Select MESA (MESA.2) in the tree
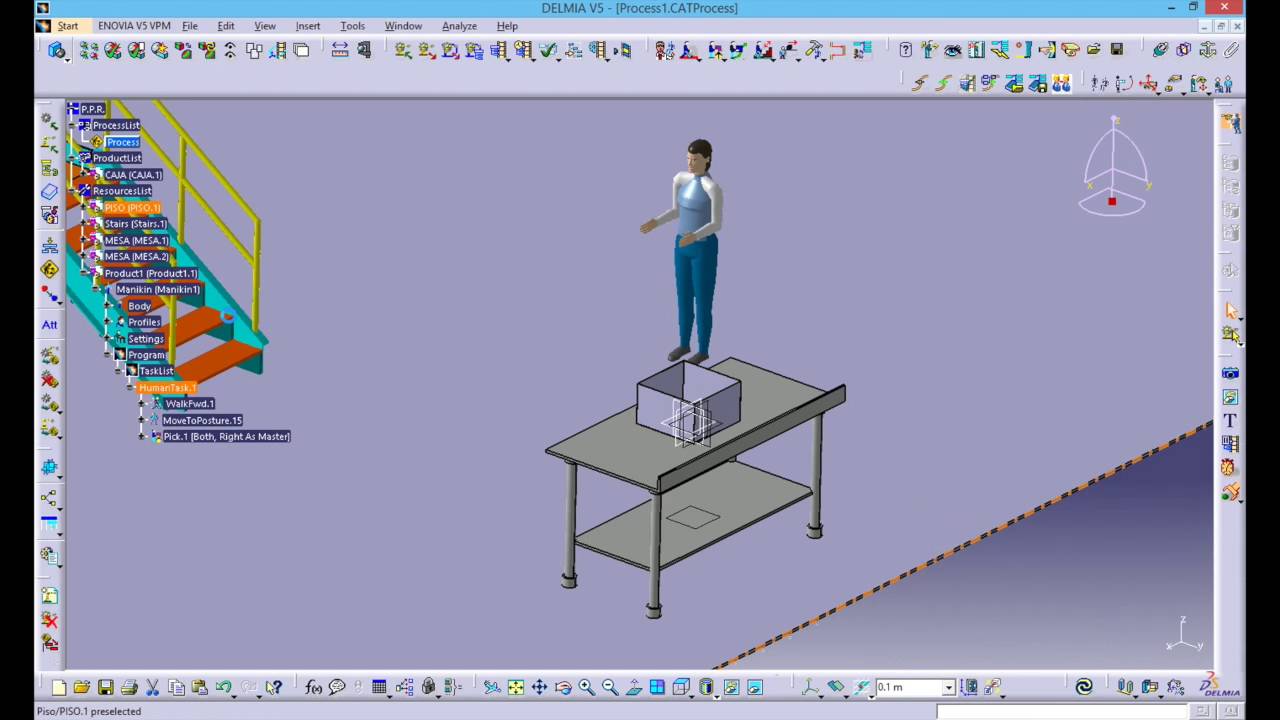 tap(137, 257)
